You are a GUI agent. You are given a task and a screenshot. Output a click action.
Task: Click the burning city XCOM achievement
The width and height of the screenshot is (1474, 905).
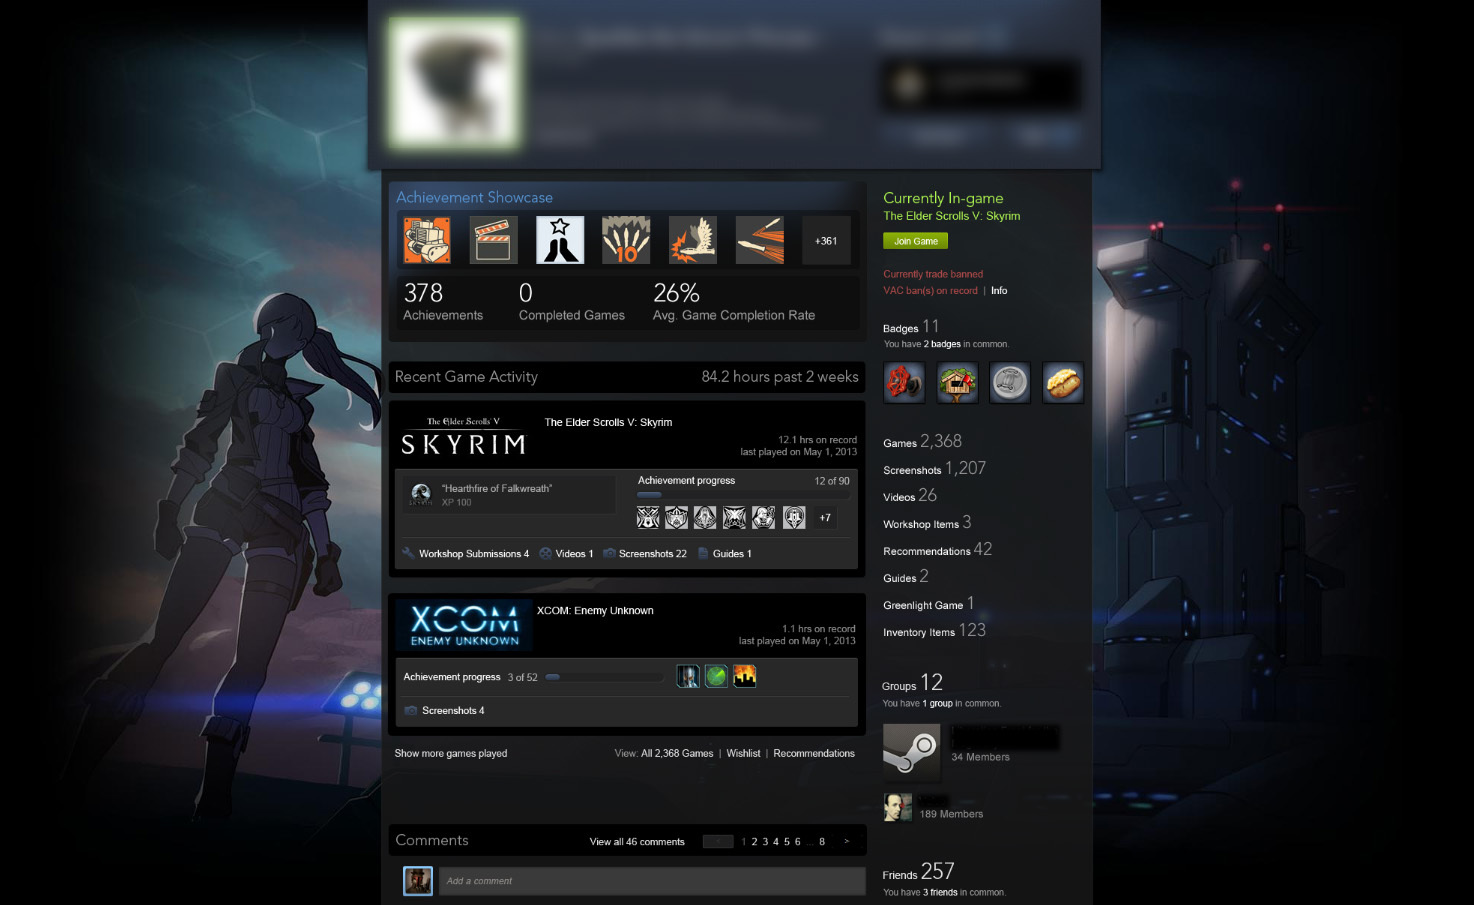pyautogui.click(x=744, y=676)
